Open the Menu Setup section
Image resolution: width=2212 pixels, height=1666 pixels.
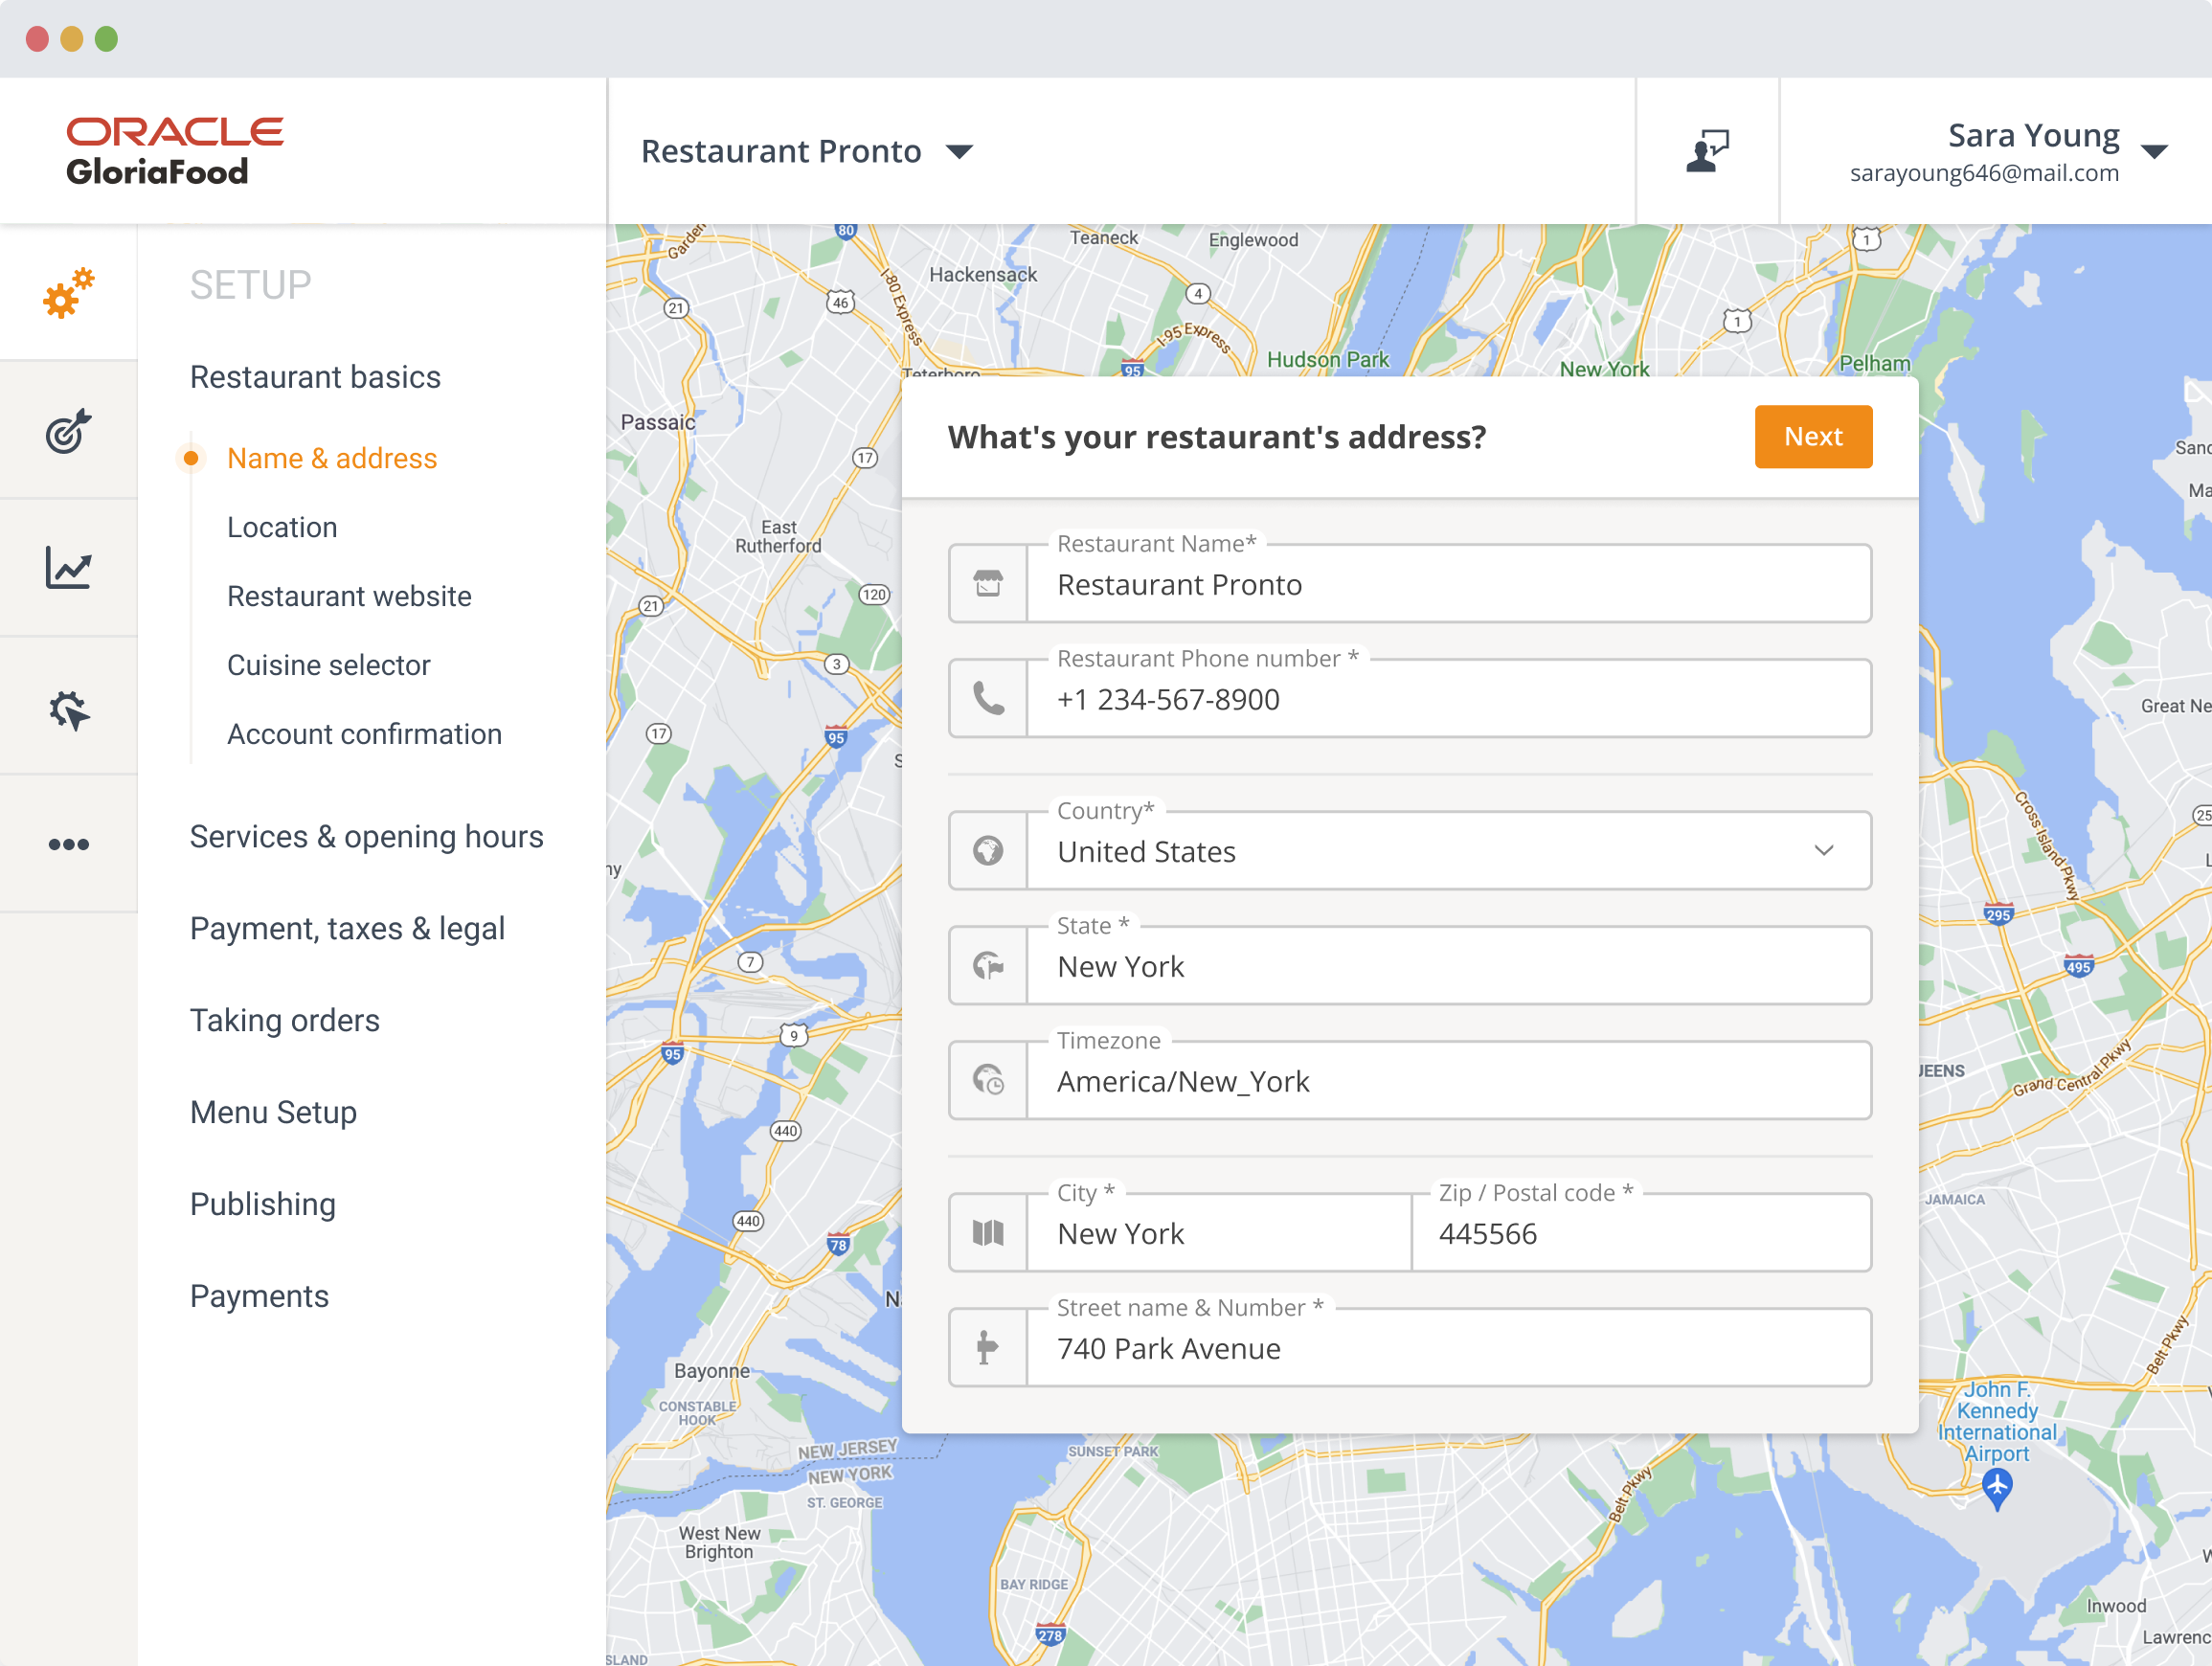click(x=273, y=1112)
